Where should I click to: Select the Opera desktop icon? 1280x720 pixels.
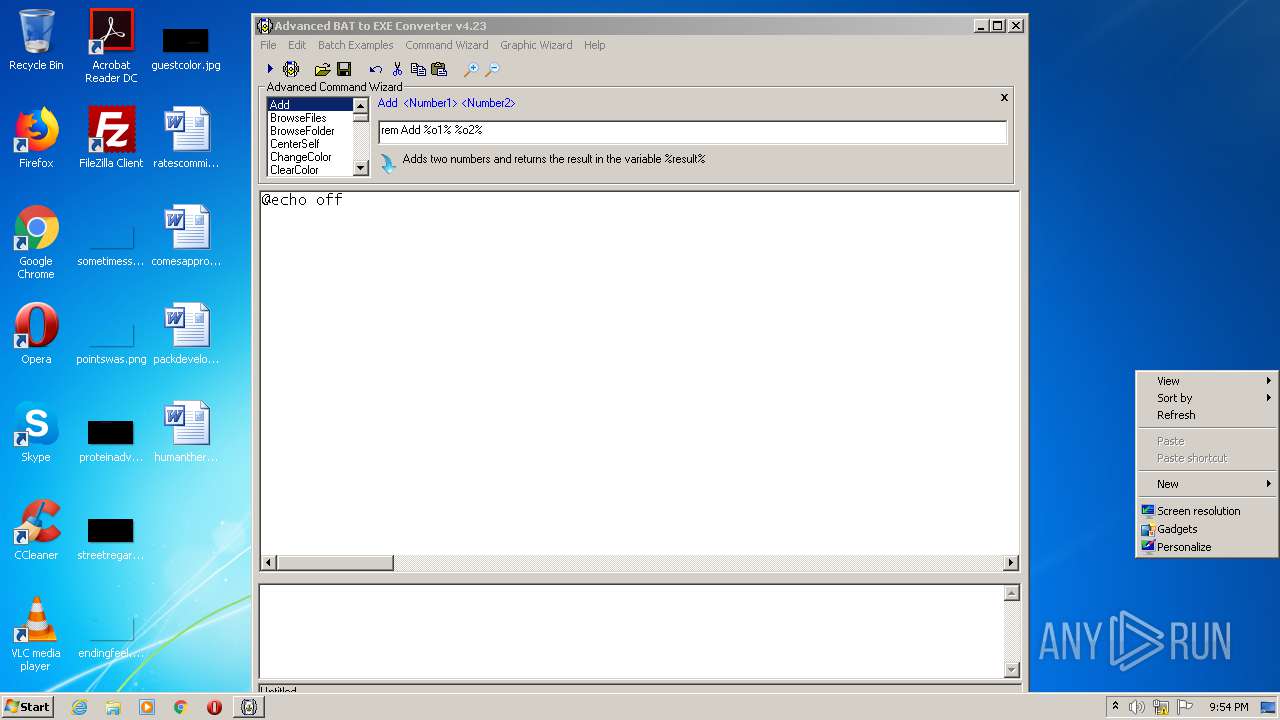pos(36,334)
